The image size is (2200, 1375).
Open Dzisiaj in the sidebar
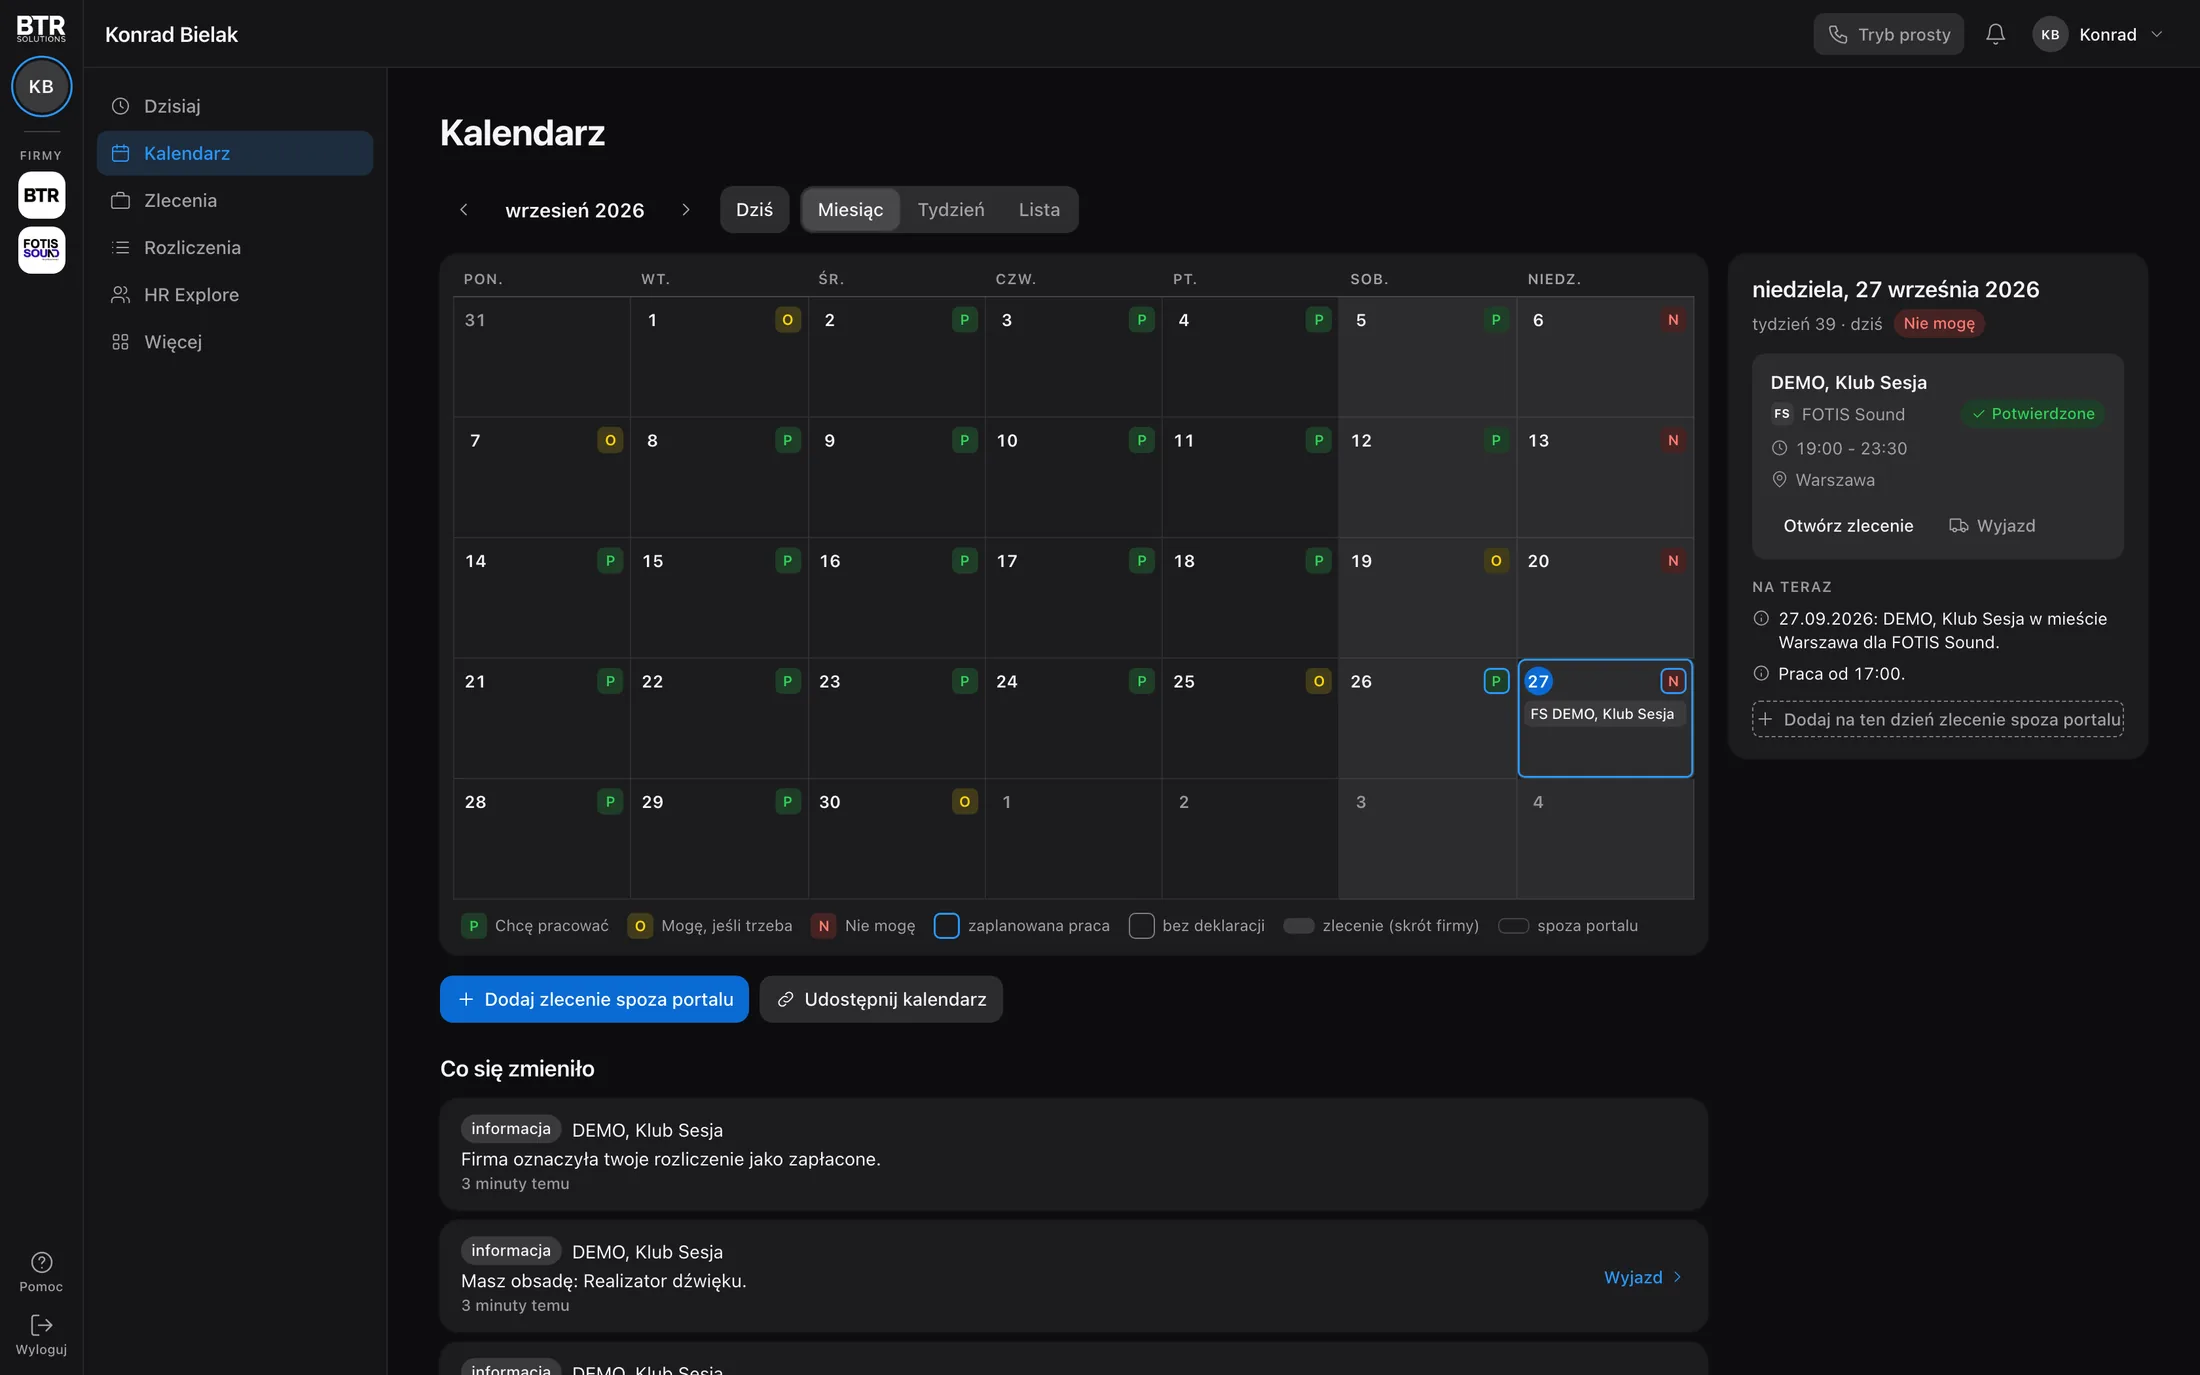pyautogui.click(x=235, y=106)
